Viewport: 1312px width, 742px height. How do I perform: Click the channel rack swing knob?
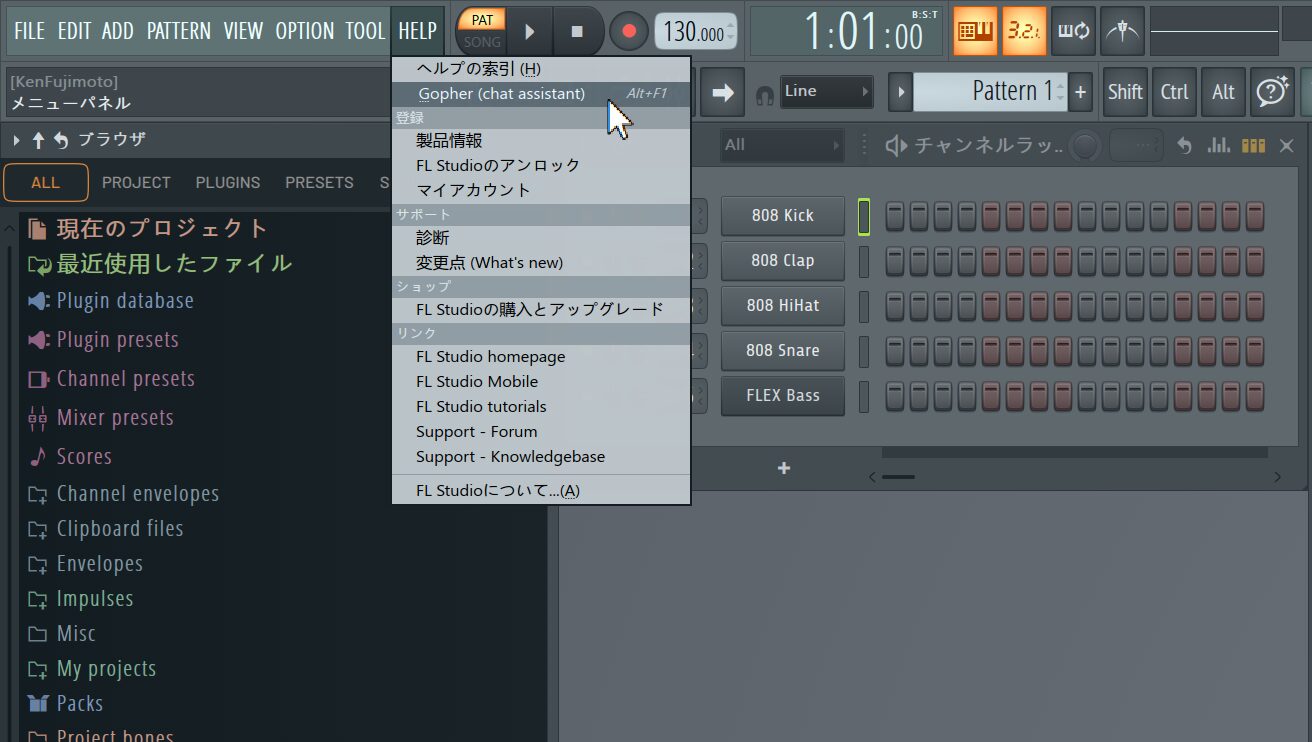(1083, 146)
